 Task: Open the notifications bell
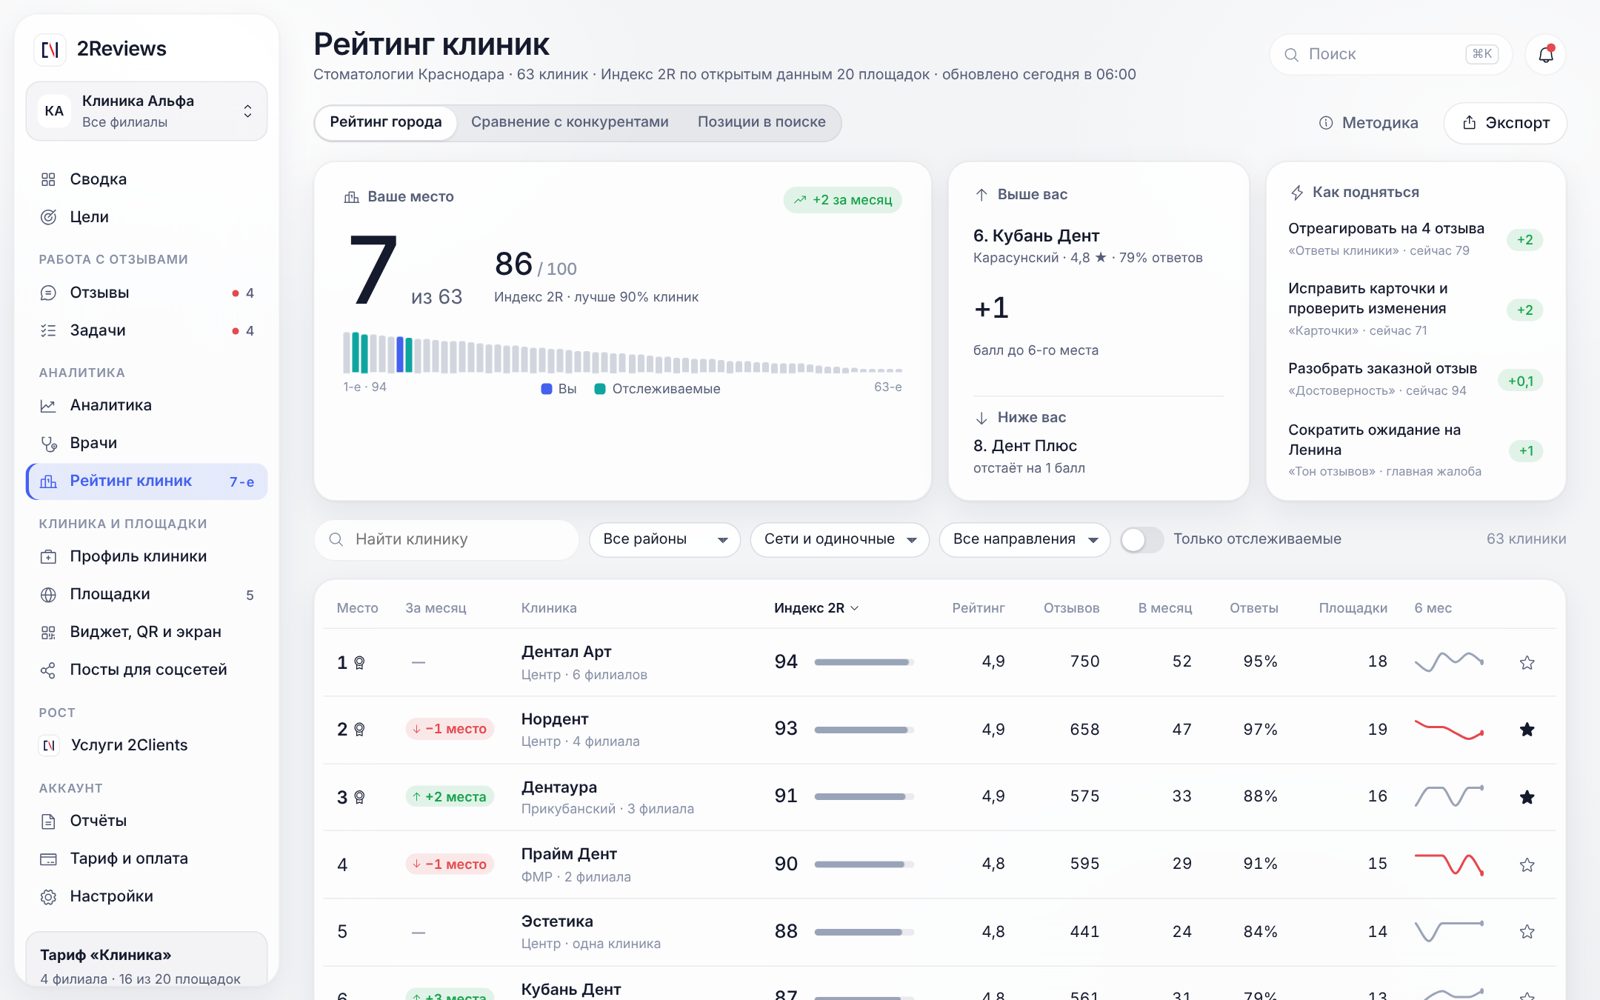click(x=1545, y=54)
